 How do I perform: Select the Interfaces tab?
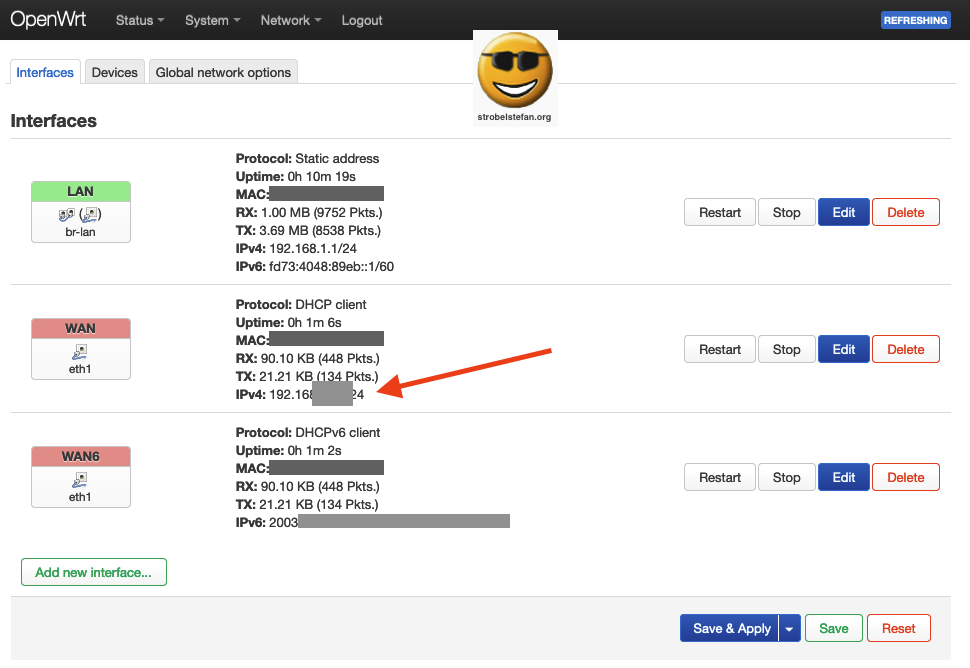pos(45,72)
